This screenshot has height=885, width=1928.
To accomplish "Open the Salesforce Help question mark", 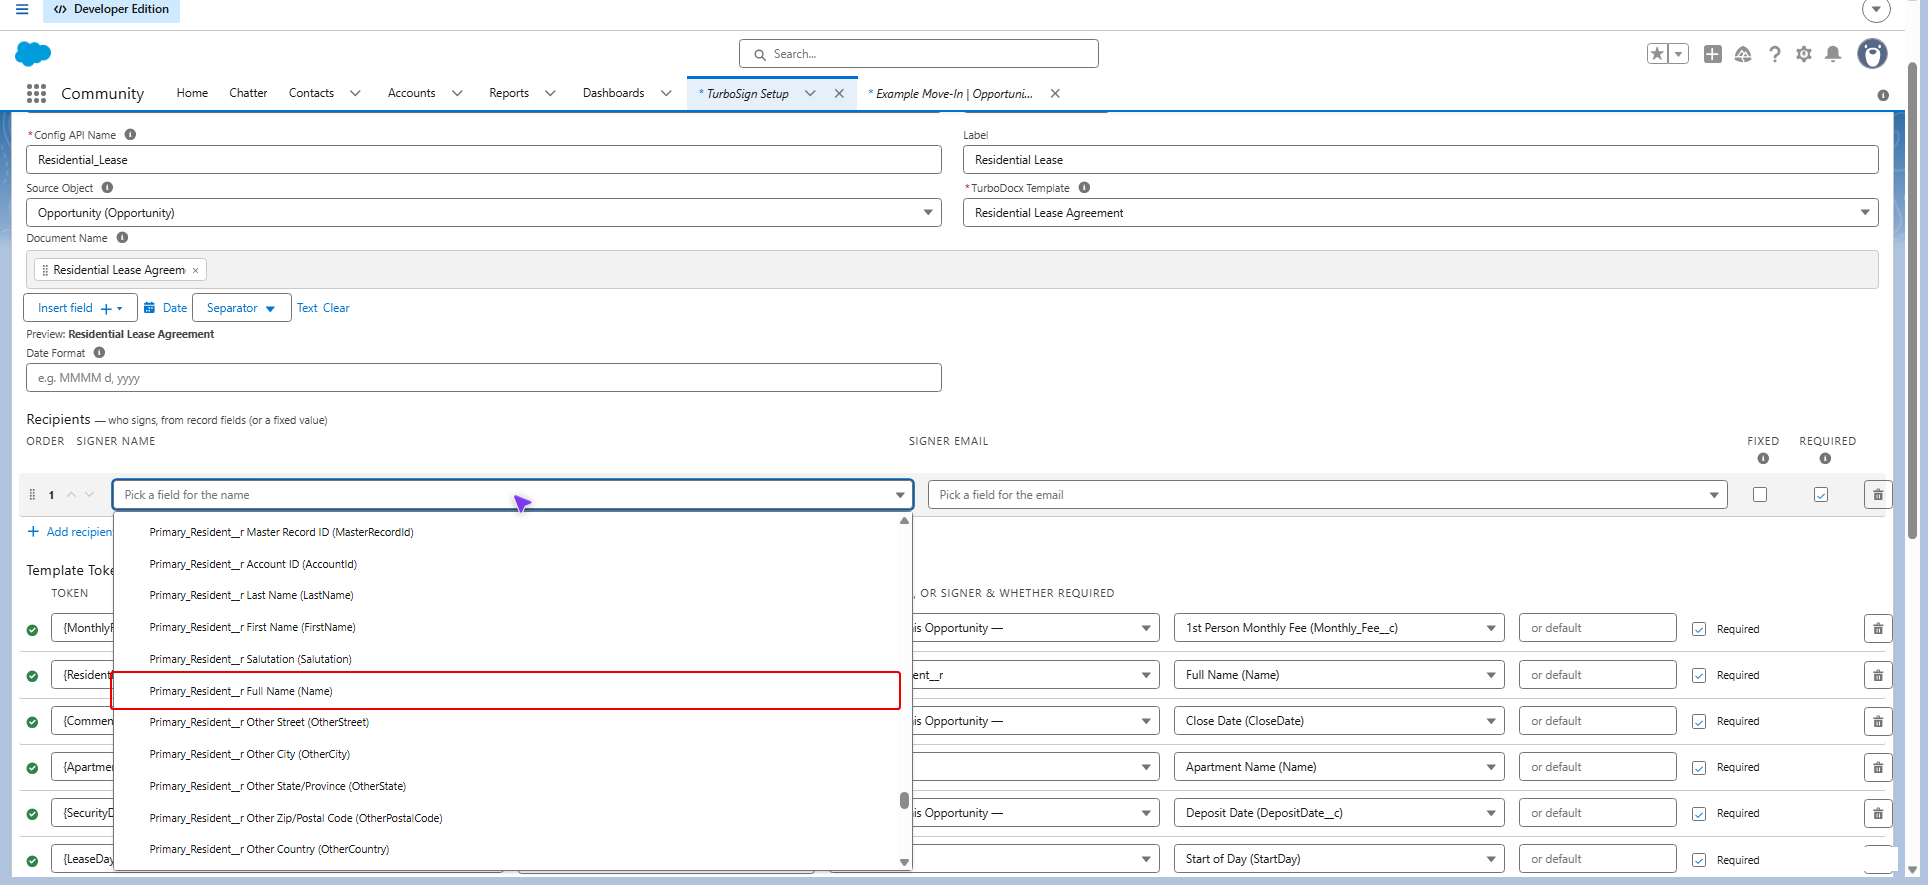I will [1775, 54].
